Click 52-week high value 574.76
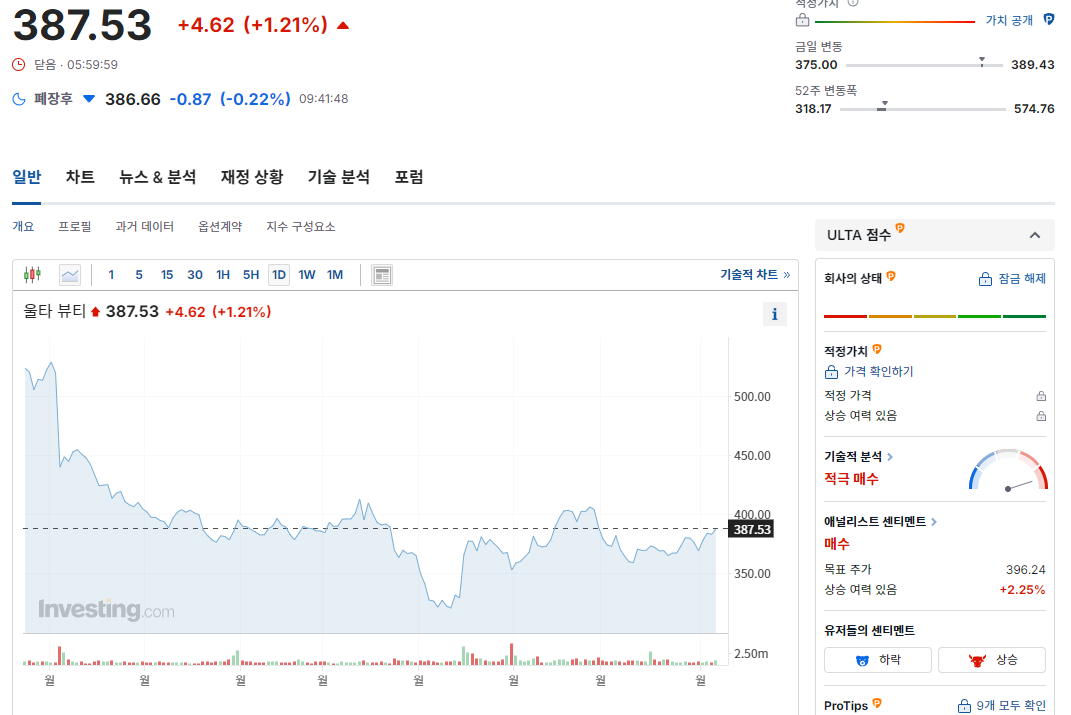 1033,109
